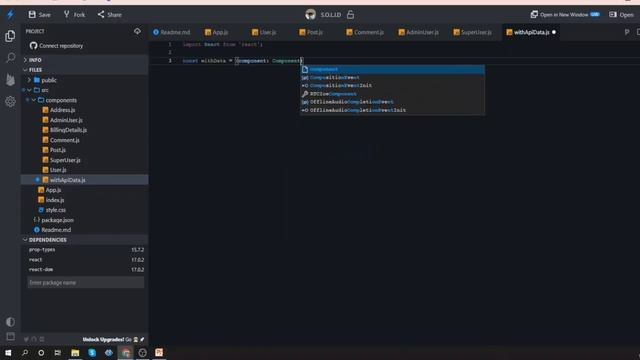Image resolution: width=640 pixels, height=360 pixels.
Task: Click the unsaved dot on withApiData.js tab
Action: tap(554, 32)
